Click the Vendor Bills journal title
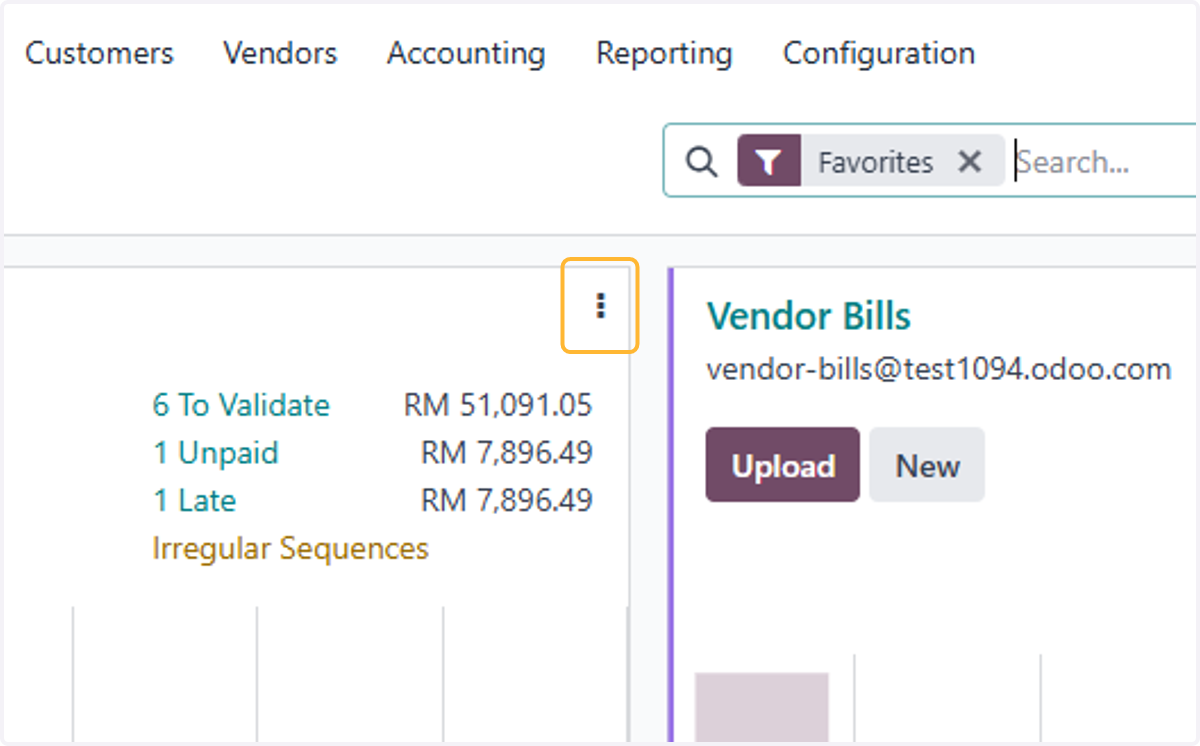 (x=808, y=316)
